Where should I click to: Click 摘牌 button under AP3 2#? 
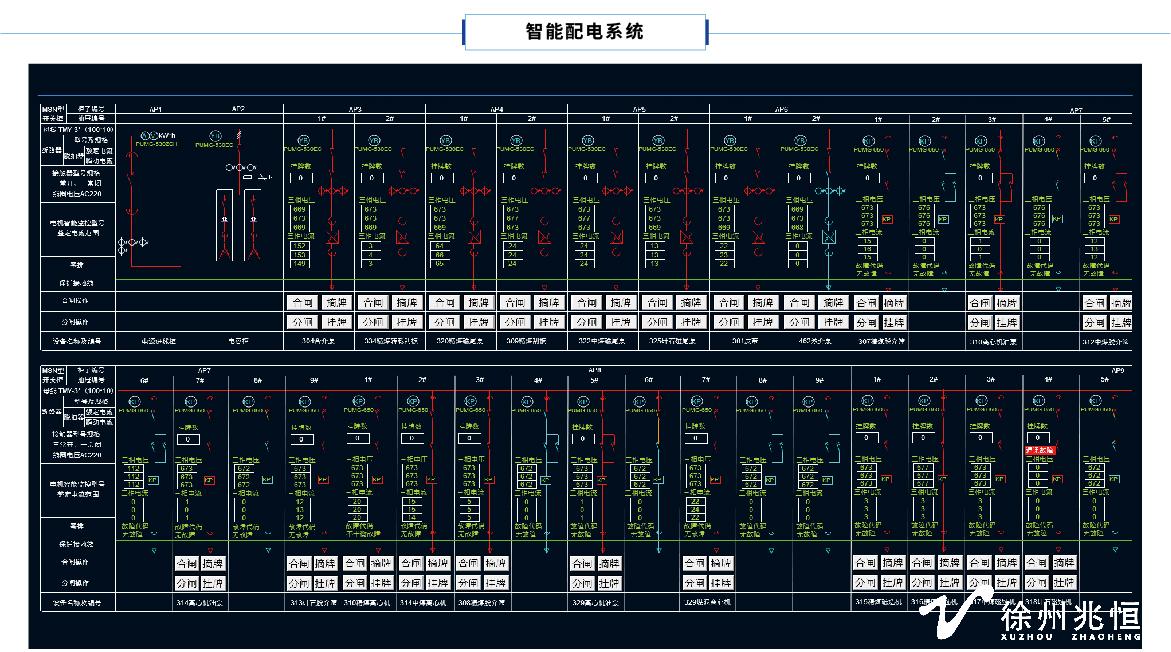point(408,302)
